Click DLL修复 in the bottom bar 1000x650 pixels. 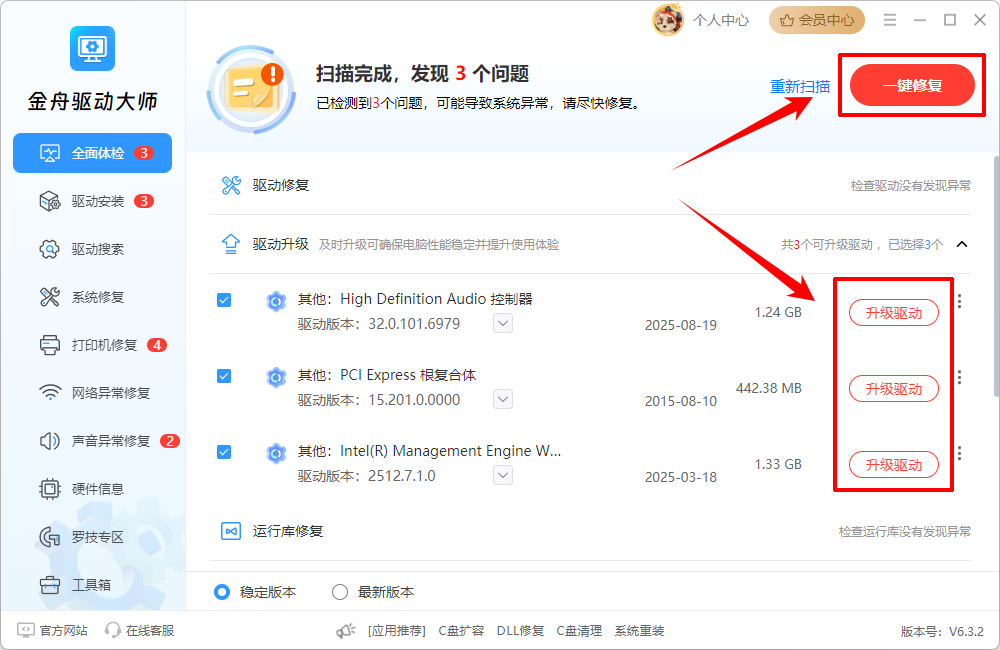(x=520, y=631)
